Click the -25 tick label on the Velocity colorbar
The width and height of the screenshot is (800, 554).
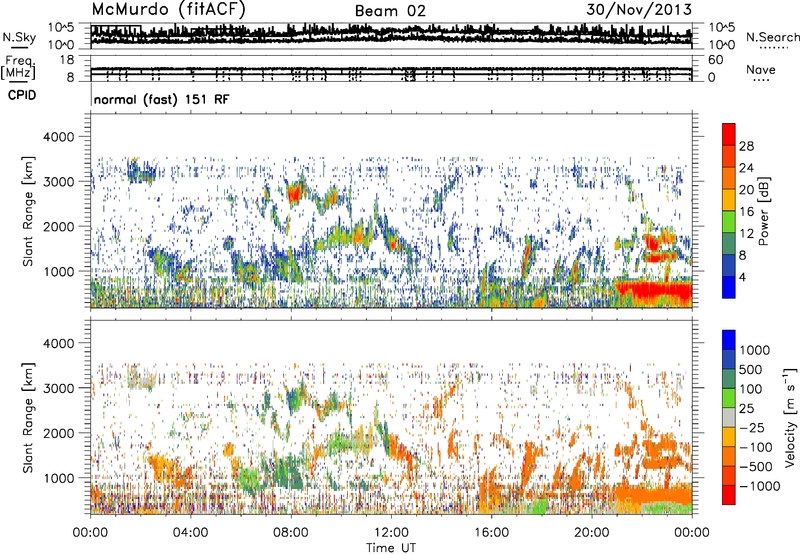752,427
